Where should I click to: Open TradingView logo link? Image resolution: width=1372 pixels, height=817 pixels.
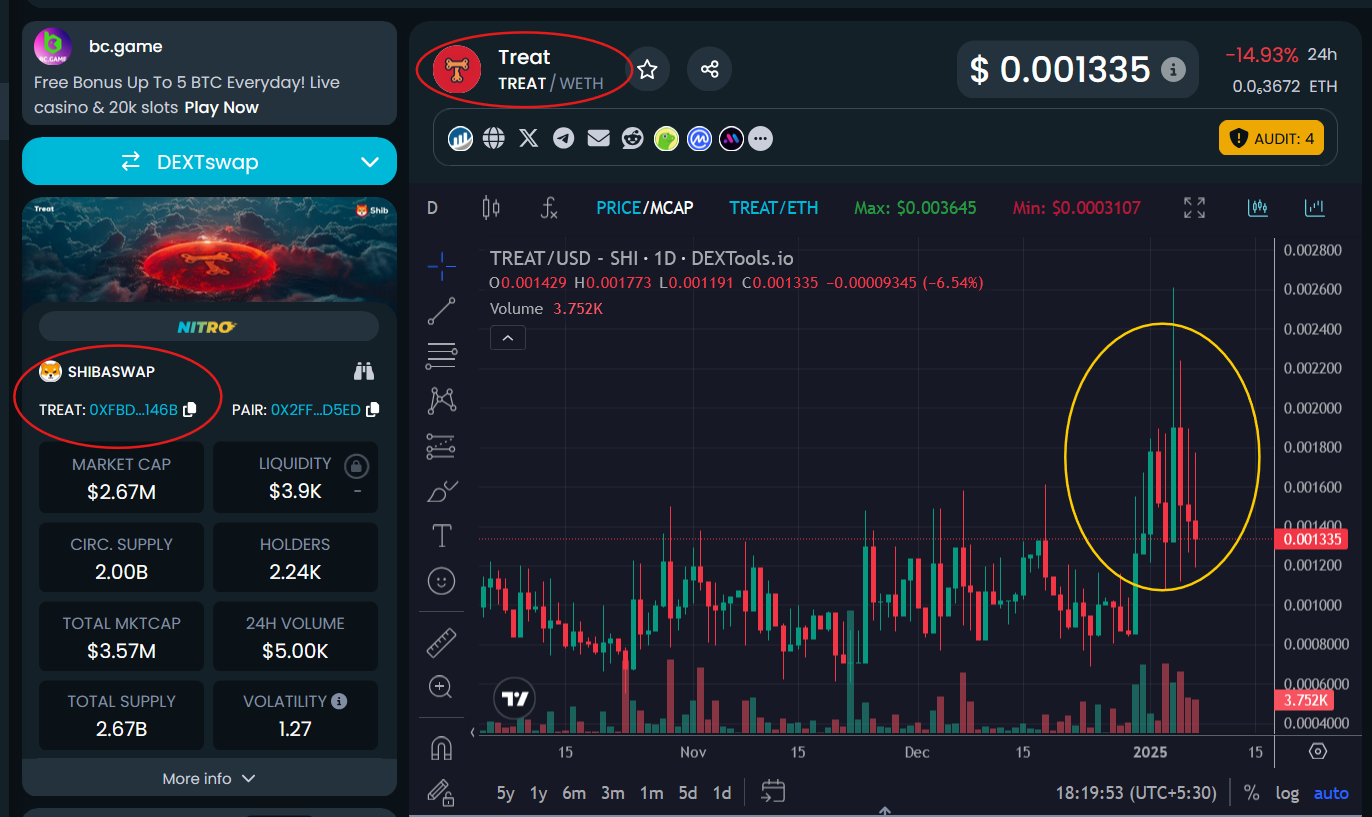pos(514,699)
